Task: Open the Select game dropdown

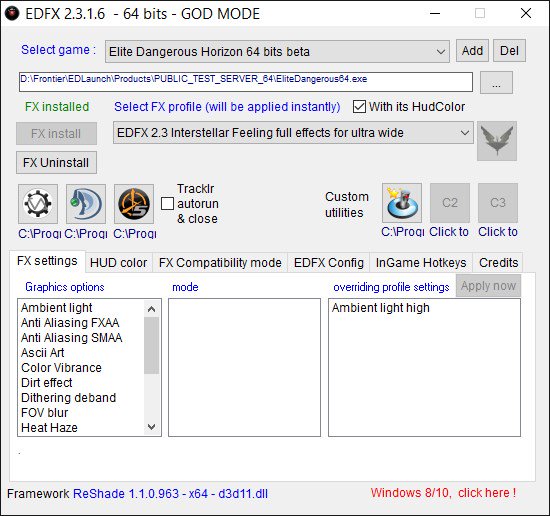Action: [277, 52]
